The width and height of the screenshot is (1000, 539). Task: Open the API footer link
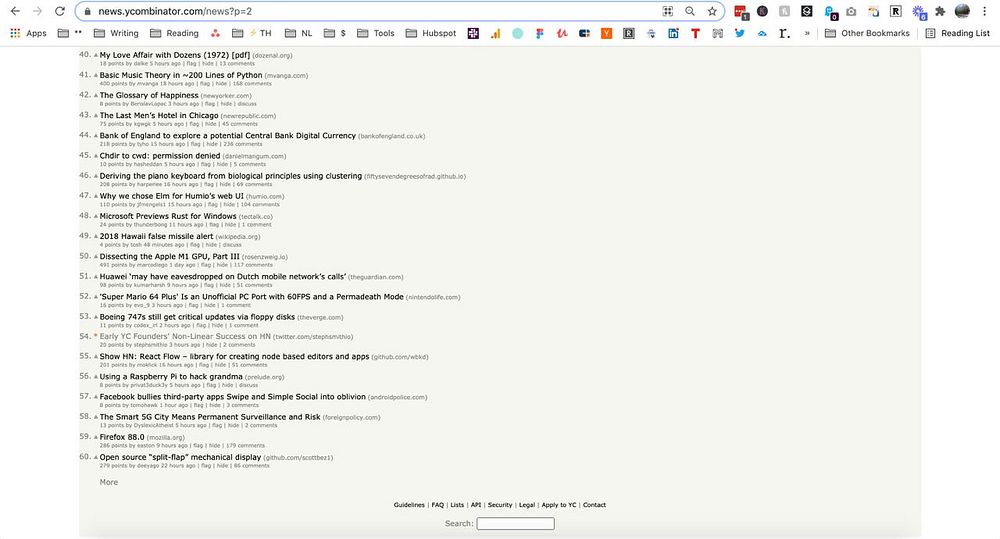pos(476,505)
